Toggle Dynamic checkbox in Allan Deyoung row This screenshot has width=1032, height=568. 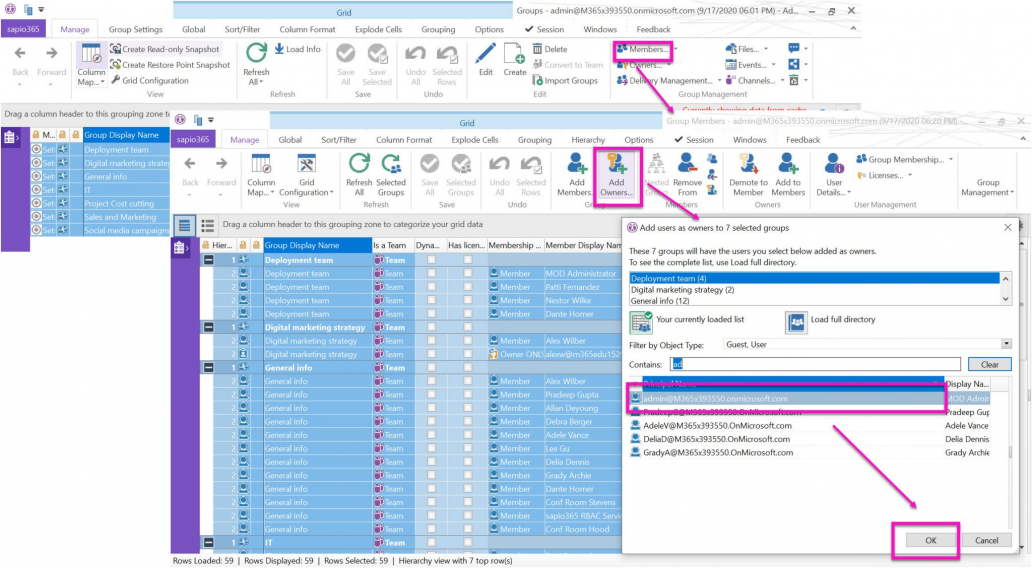pyautogui.click(x=431, y=408)
